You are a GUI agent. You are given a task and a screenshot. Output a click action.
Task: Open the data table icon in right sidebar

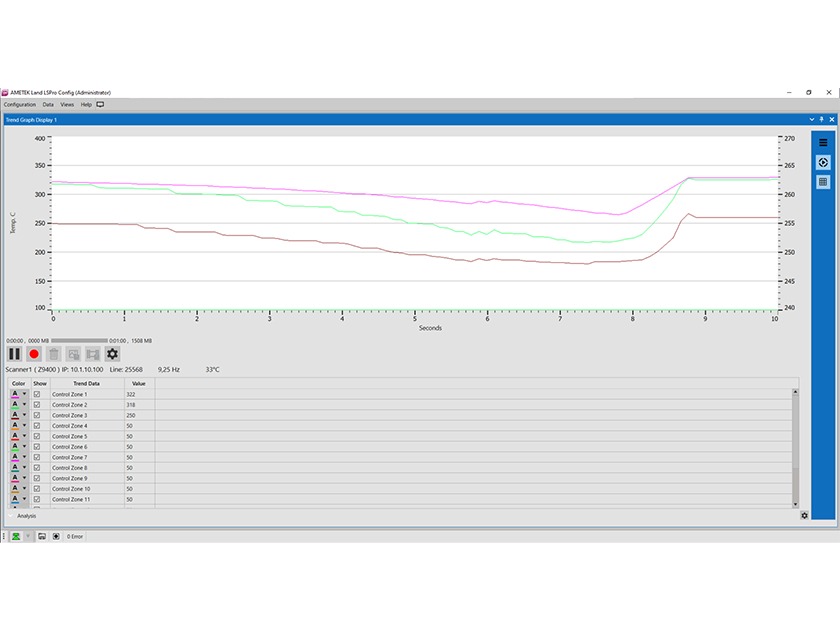(x=822, y=181)
